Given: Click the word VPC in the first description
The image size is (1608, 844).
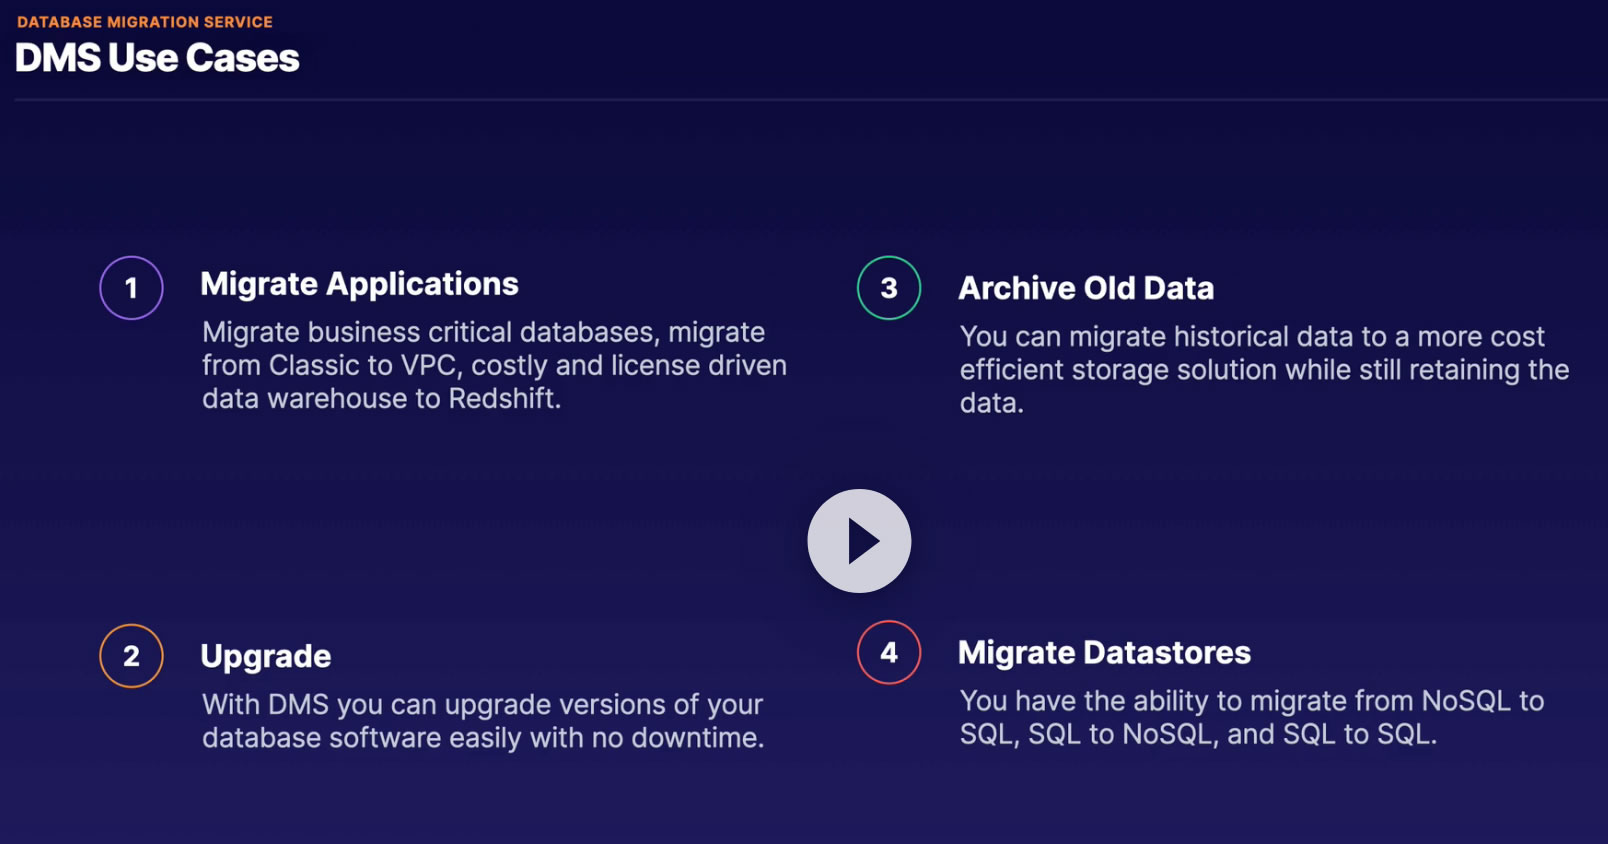Looking at the screenshot, I should [430, 365].
